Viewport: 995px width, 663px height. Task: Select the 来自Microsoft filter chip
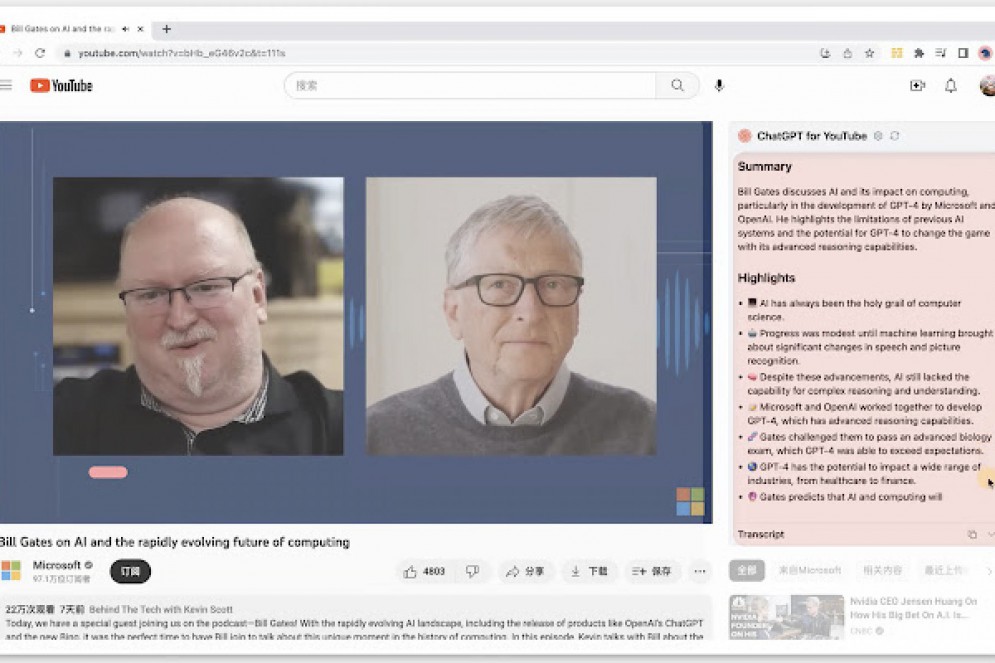tap(810, 570)
